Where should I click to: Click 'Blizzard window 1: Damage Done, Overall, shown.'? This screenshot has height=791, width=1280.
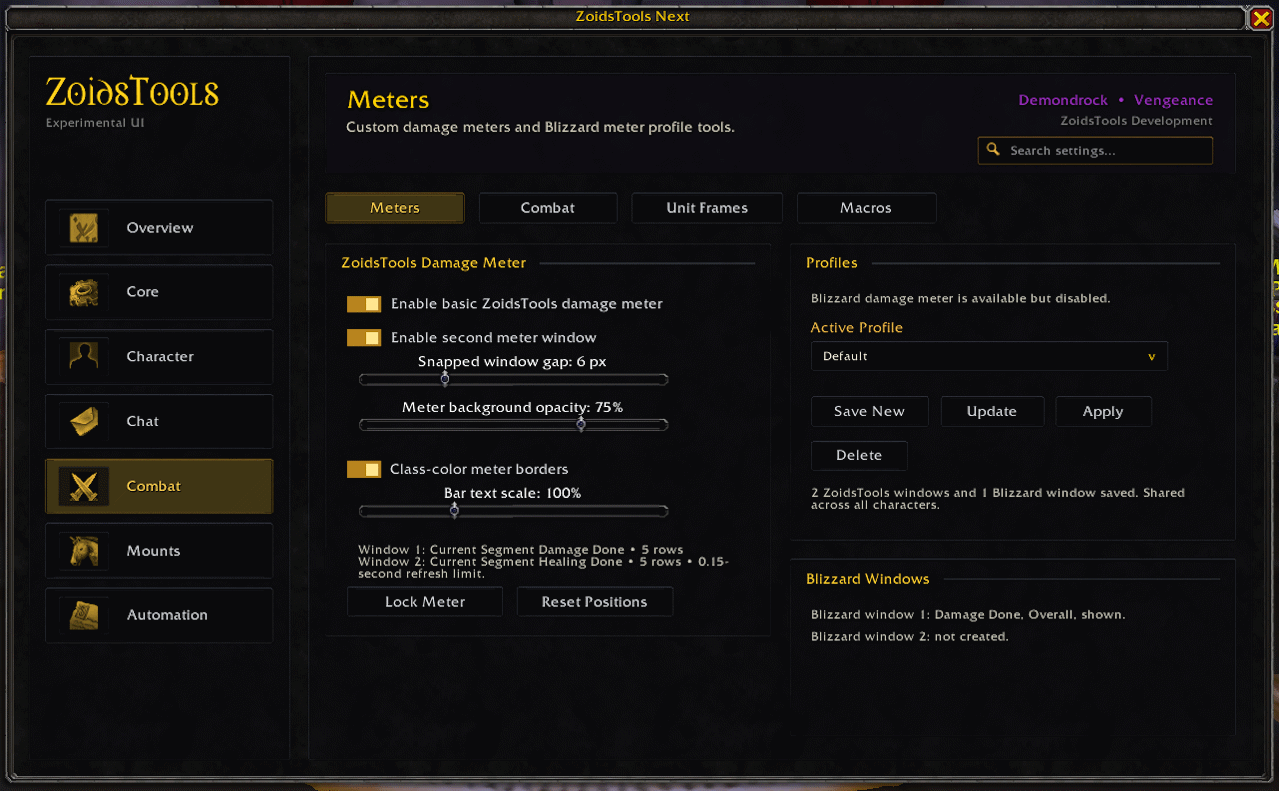pos(968,615)
